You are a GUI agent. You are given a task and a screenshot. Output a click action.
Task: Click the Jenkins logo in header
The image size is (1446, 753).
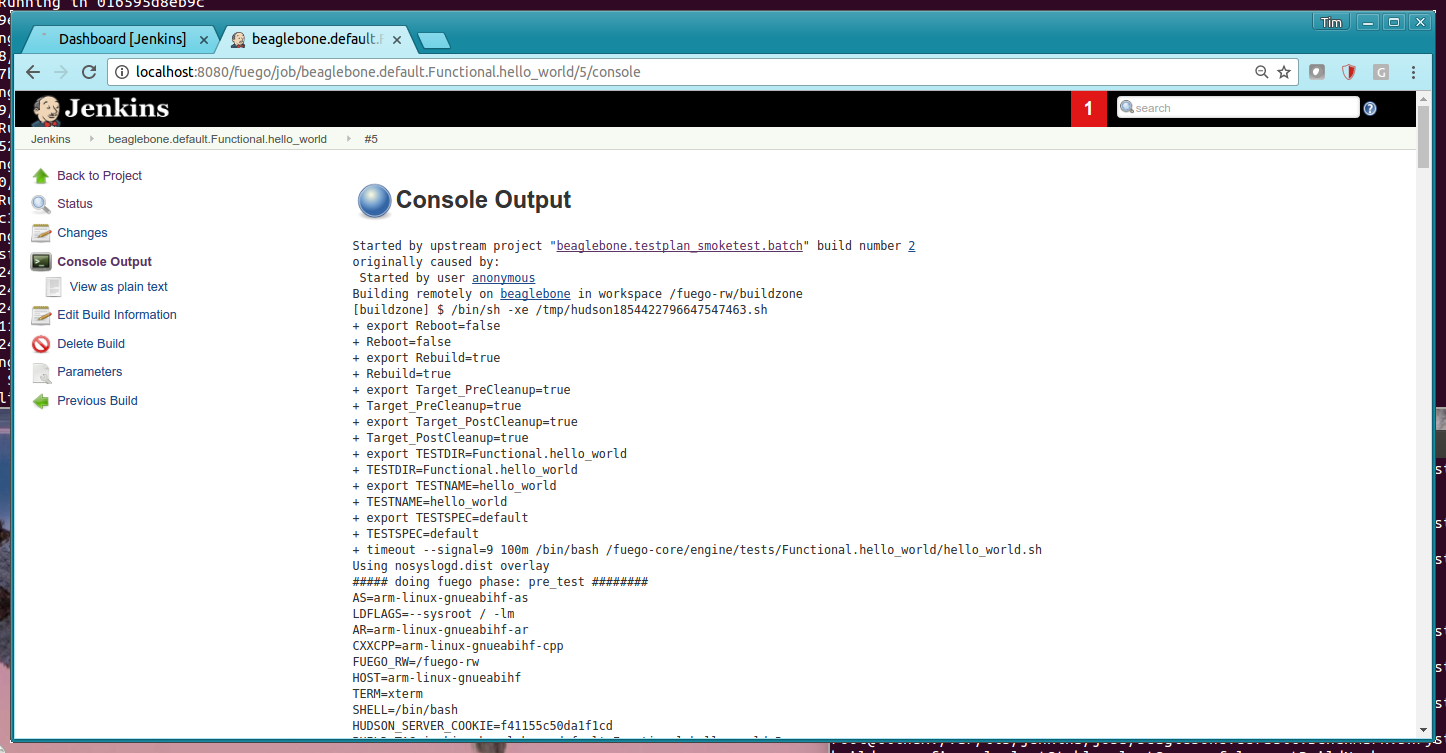tap(101, 109)
